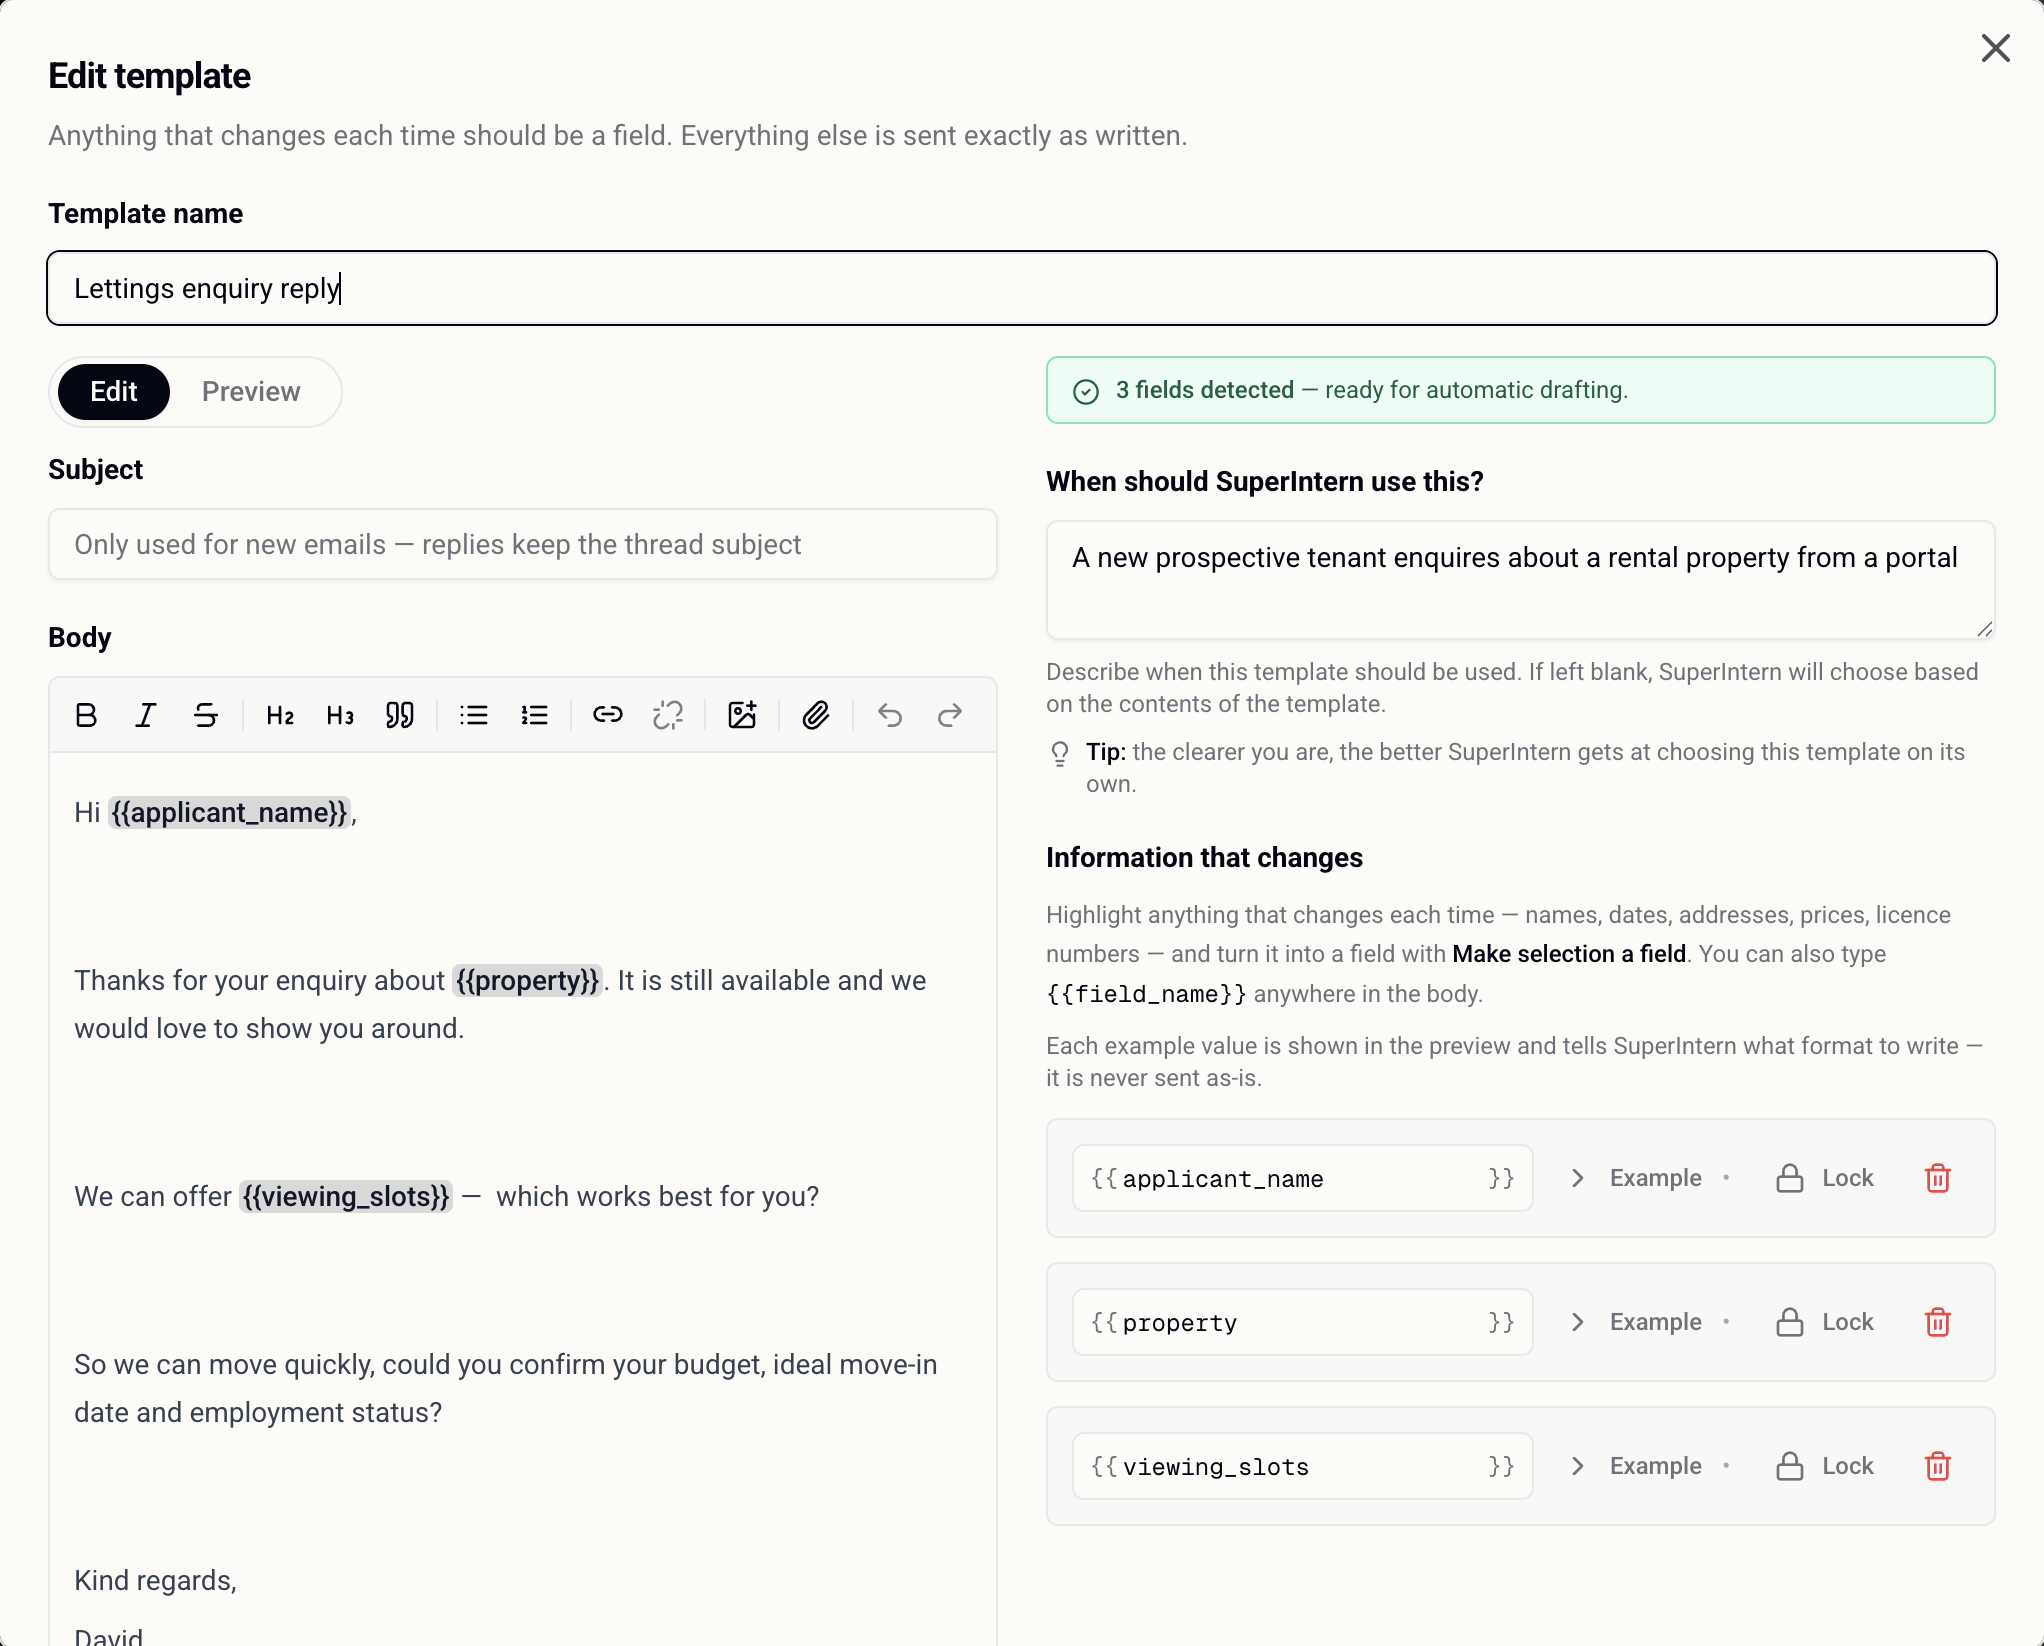Attach a file with paperclip icon
The image size is (2044, 1646).
[x=816, y=715]
